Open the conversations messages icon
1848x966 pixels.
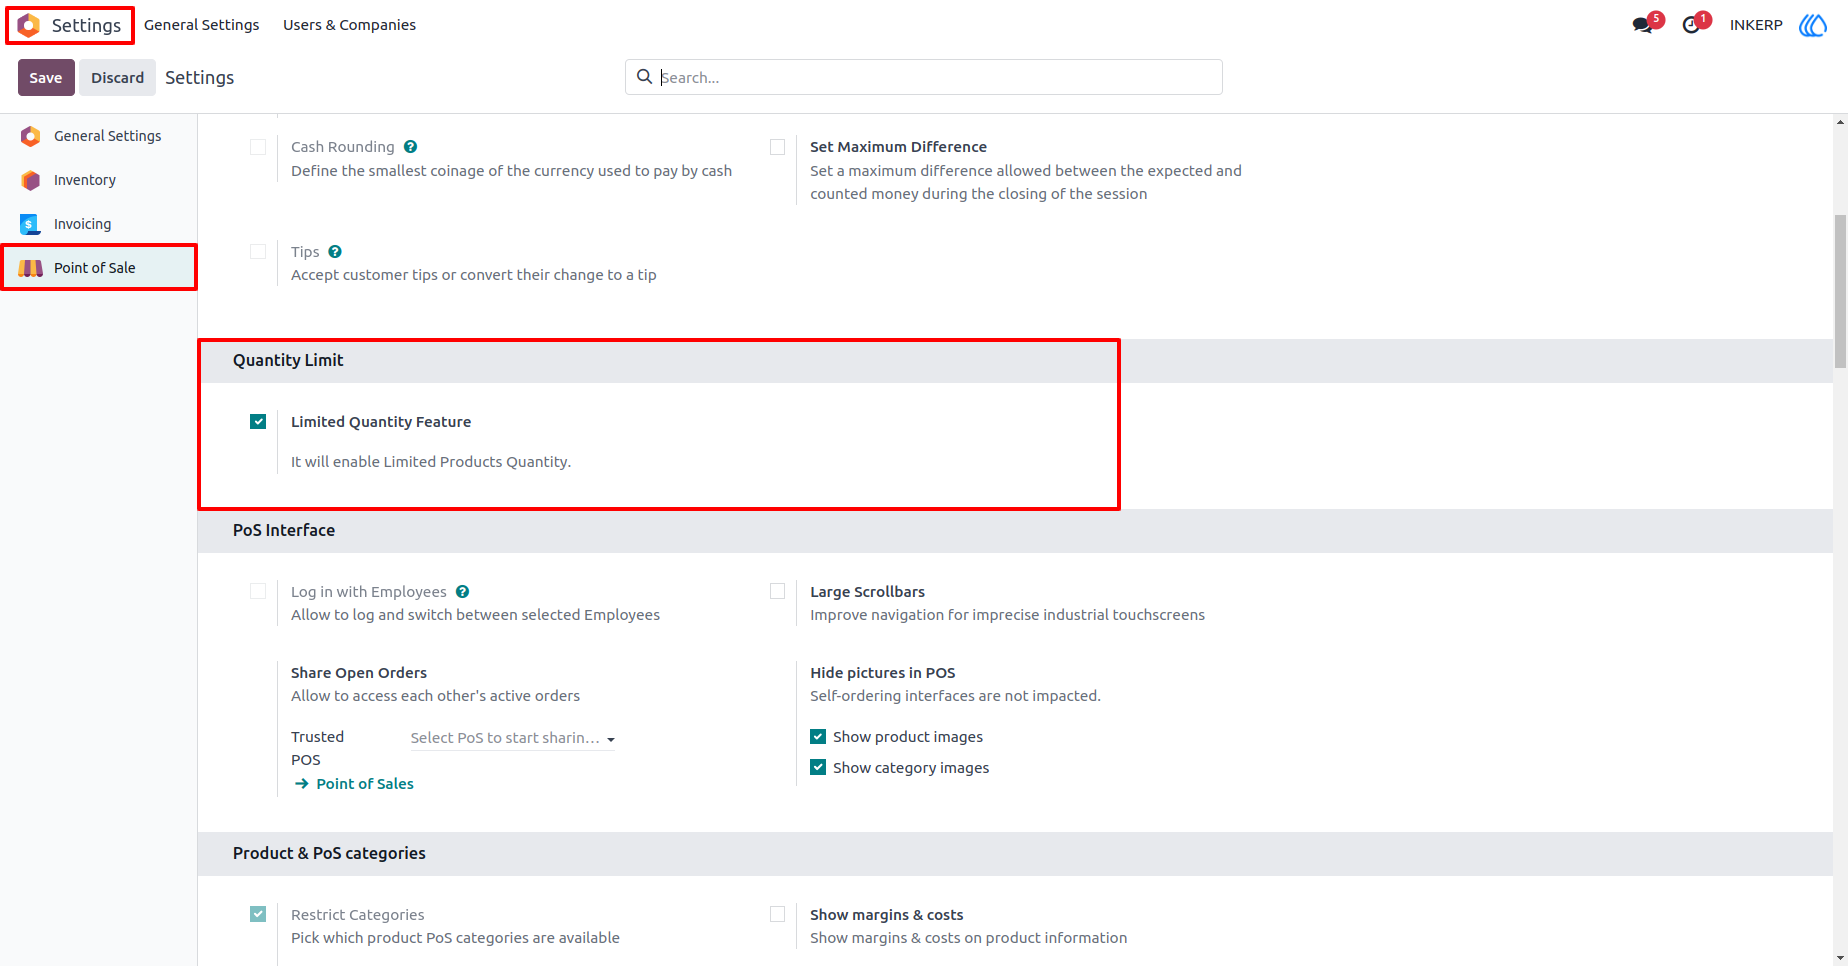point(1642,25)
